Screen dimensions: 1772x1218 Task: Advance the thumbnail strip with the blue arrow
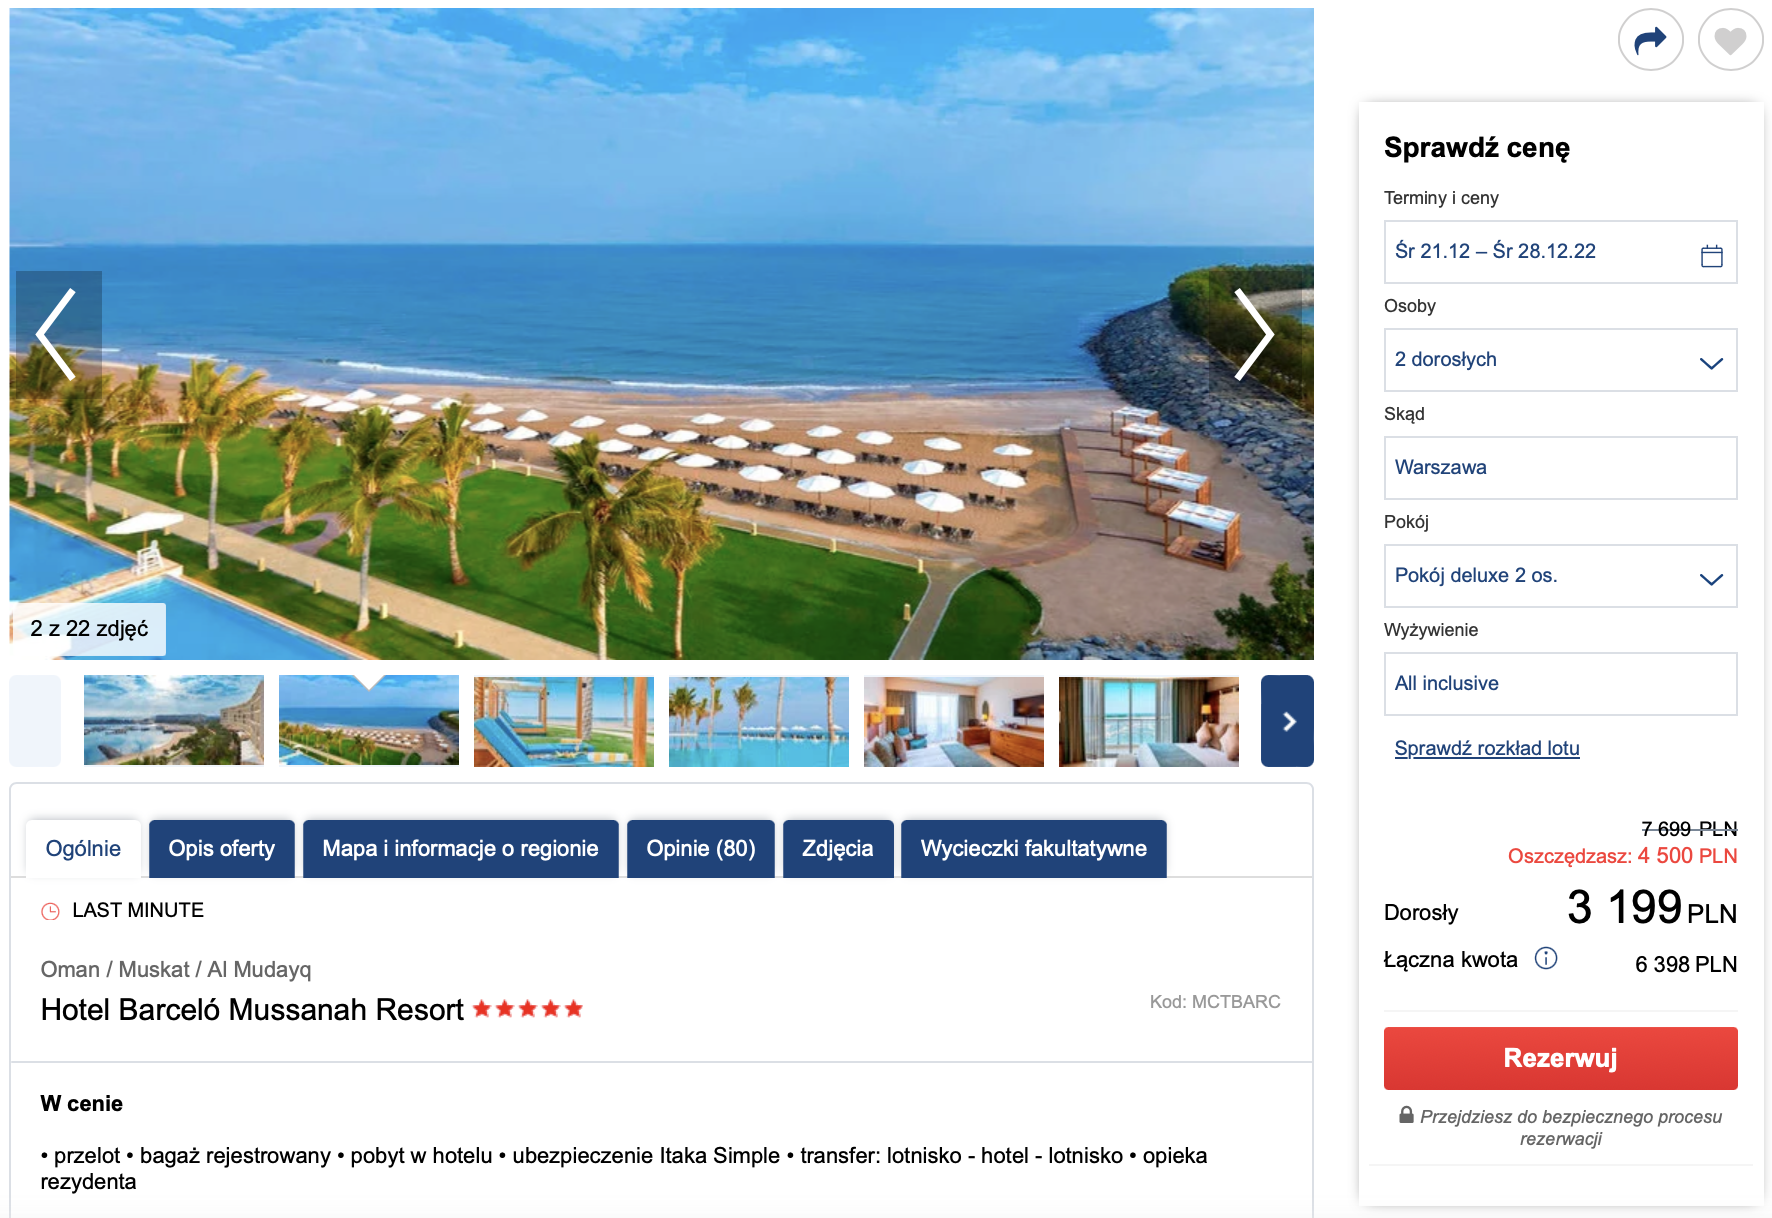click(x=1287, y=721)
